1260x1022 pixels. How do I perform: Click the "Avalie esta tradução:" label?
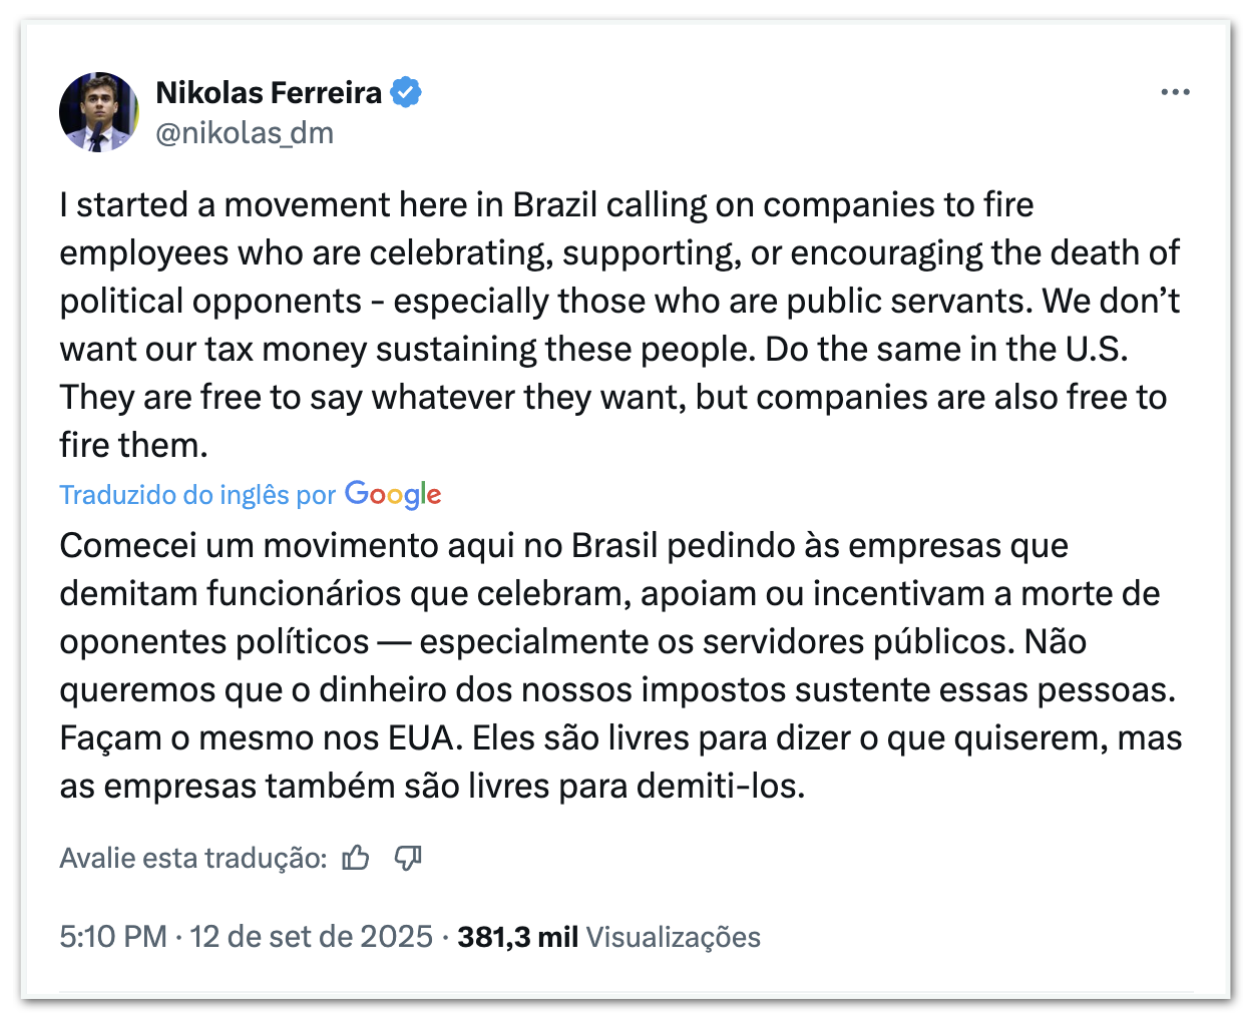pyautogui.click(x=193, y=858)
